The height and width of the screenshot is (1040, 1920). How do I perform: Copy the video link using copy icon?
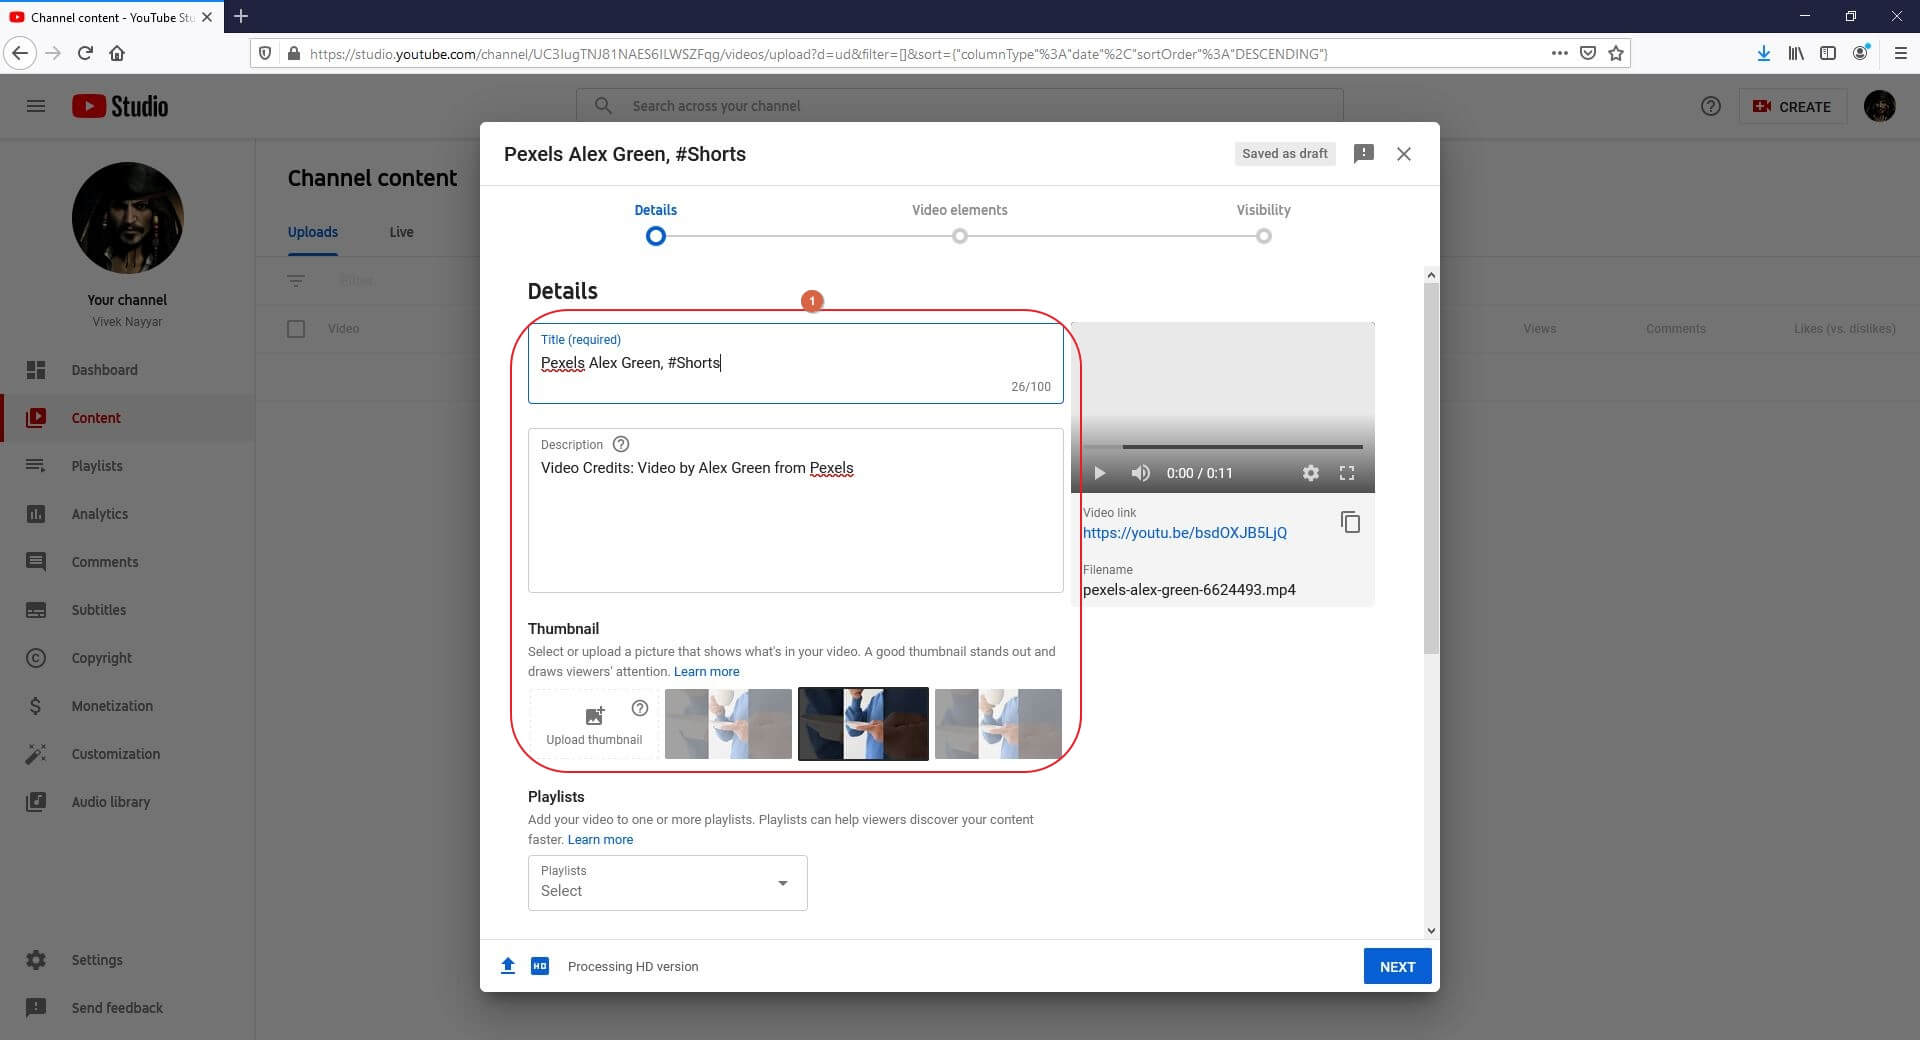pyautogui.click(x=1350, y=522)
